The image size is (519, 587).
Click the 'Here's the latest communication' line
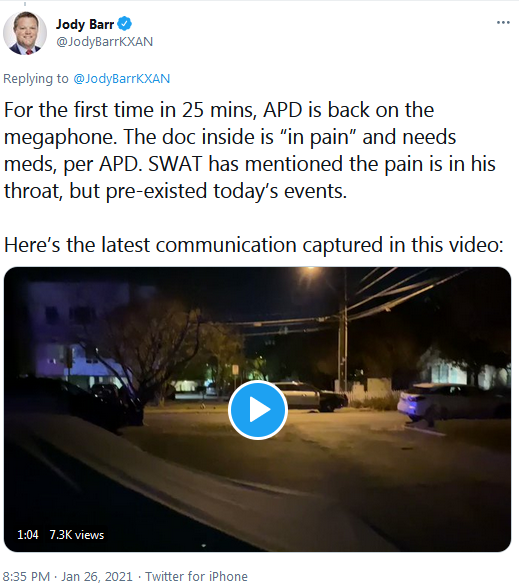coord(254,245)
